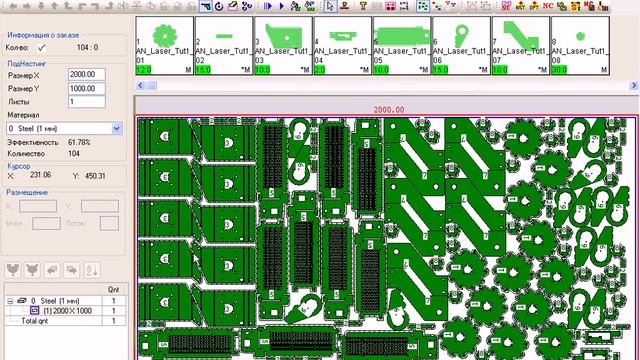
Task: Select part thumbnail 6 AN_Laser_Tut1_06
Action: [x=461, y=46]
